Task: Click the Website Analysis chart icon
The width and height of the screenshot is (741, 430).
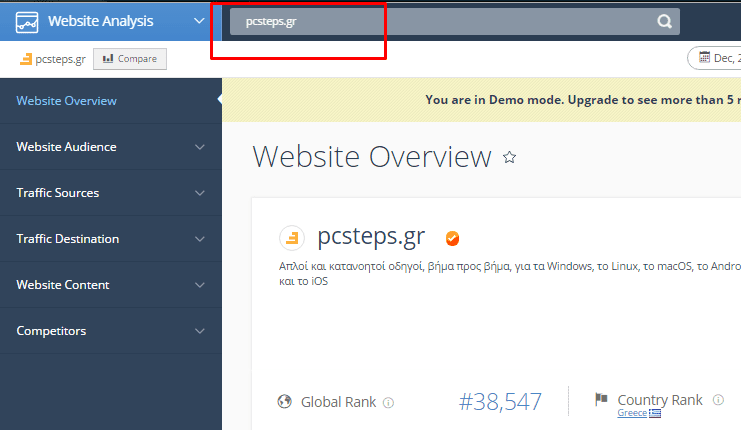Action: tap(27, 22)
